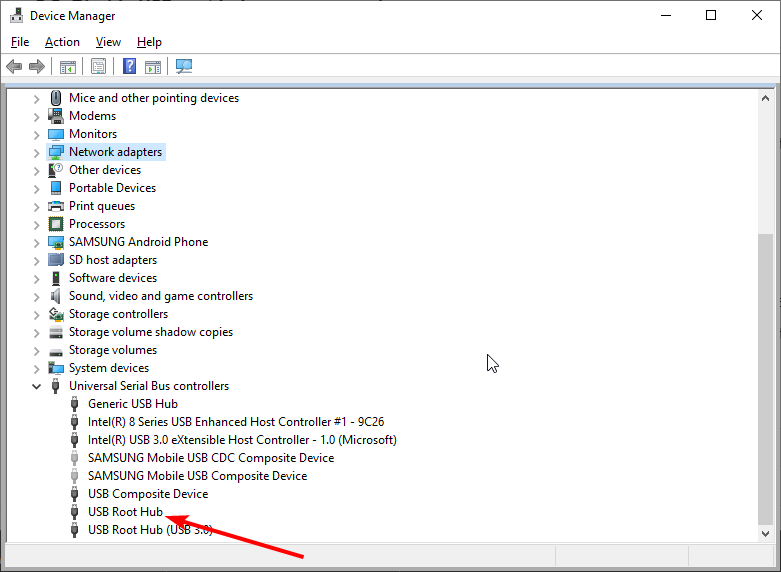Select the SAMSUNG Mobile USB Composite Device label
Image resolution: width=781 pixels, height=572 pixels.
[x=197, y=476]
